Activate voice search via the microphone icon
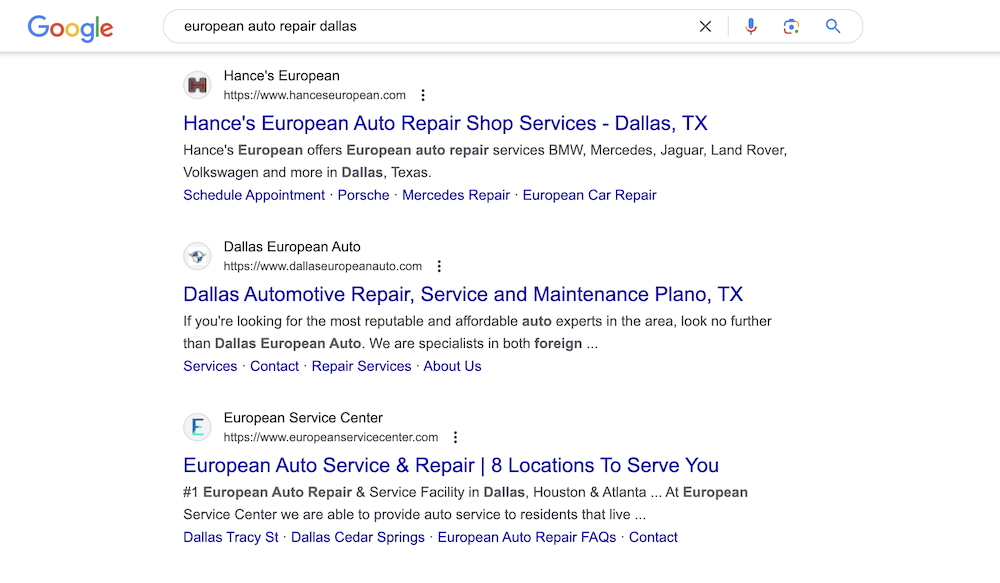The width and height of the screenshot is (1000, 583). click(751, 26)
